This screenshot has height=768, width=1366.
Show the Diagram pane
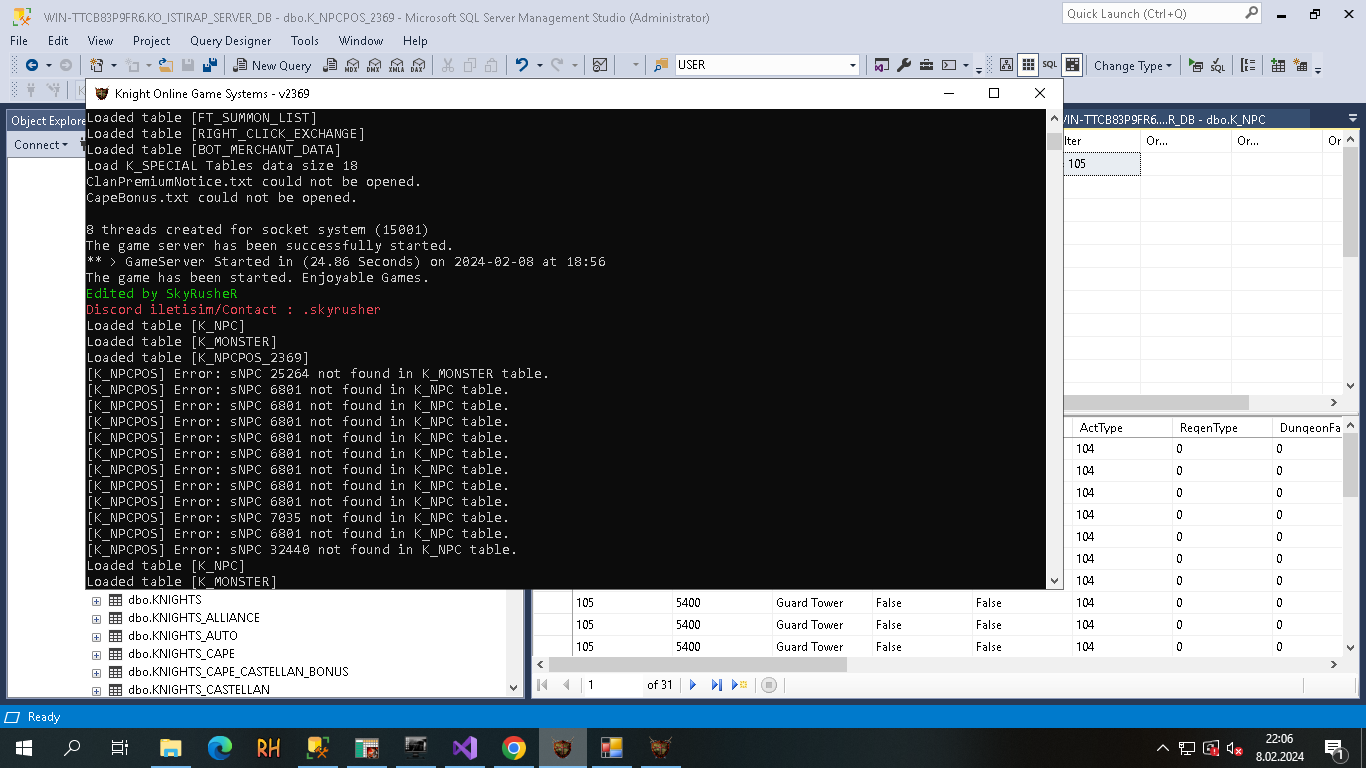point(1006,65)
